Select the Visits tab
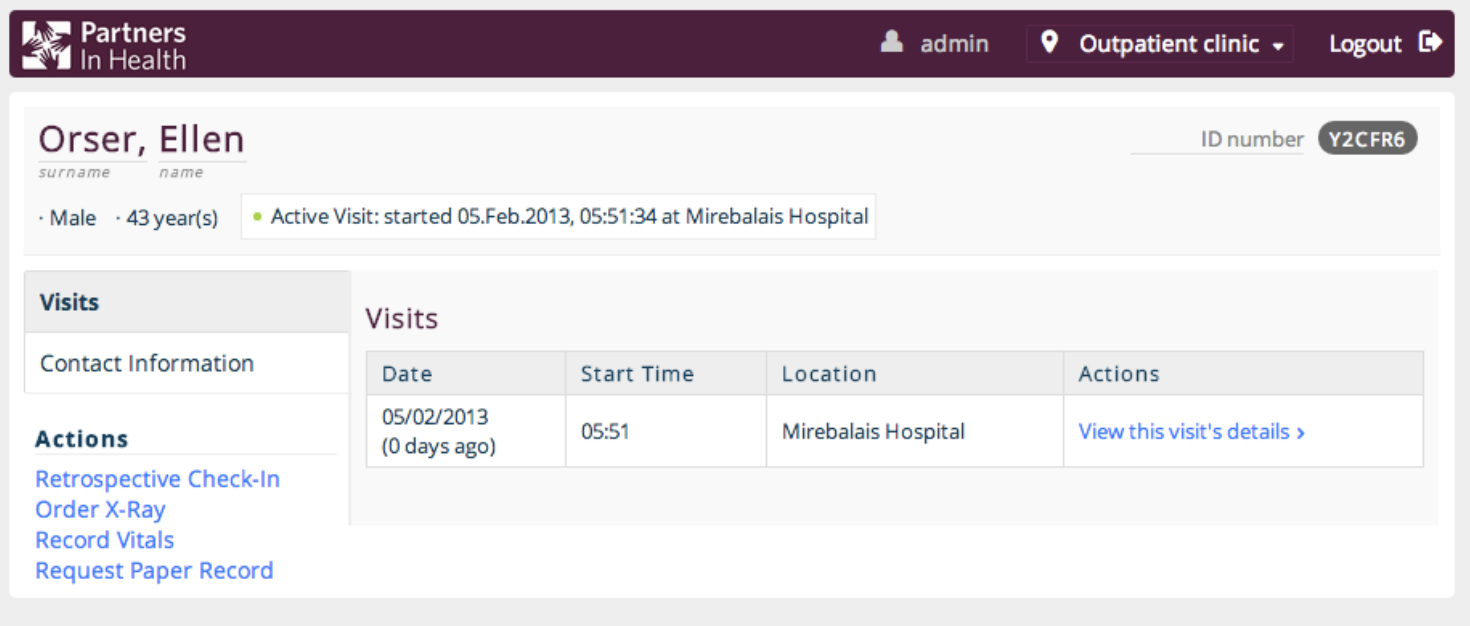 click(x=68, y=302)
